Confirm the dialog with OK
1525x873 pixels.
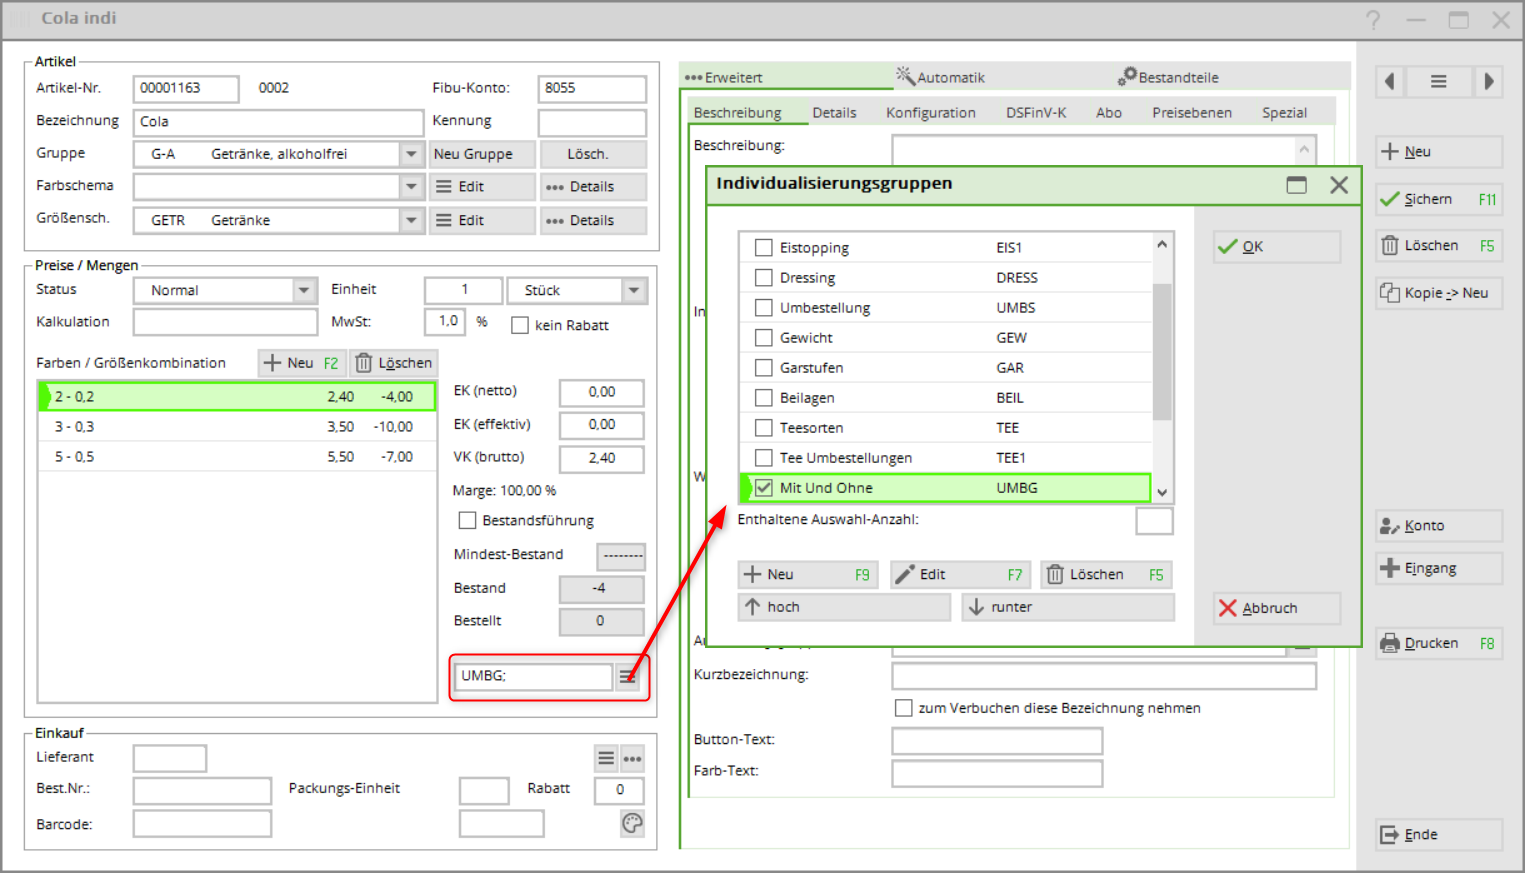(1276, 247)
